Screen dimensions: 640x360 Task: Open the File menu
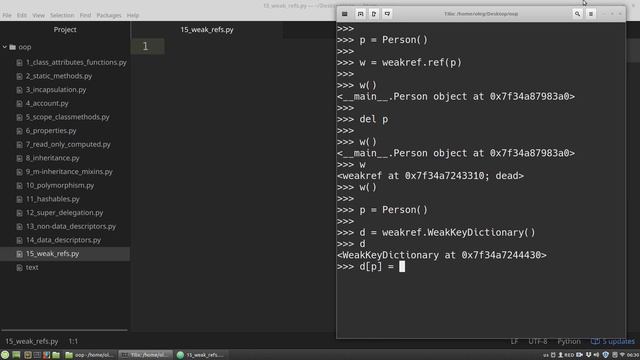[7, 15]
